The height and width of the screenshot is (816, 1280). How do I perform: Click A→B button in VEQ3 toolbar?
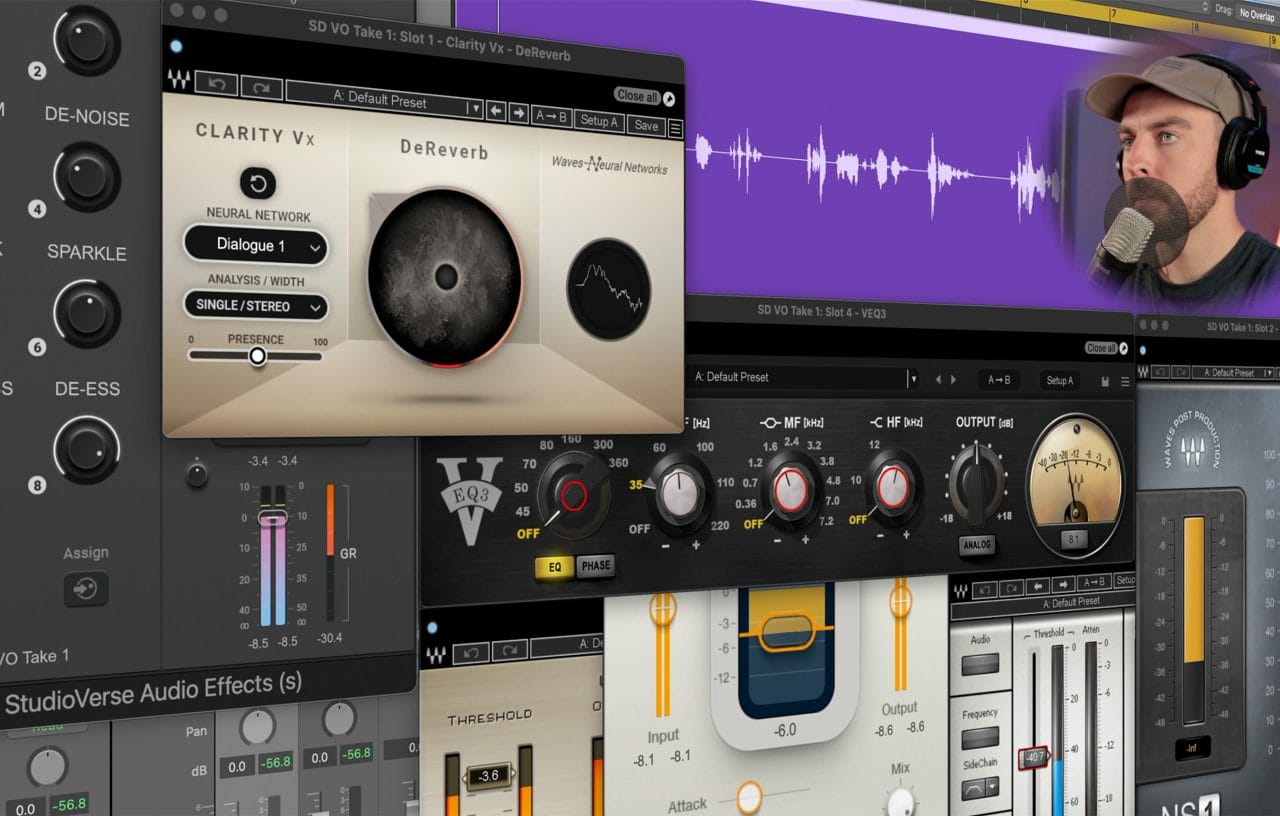click(x=999, y=380)
